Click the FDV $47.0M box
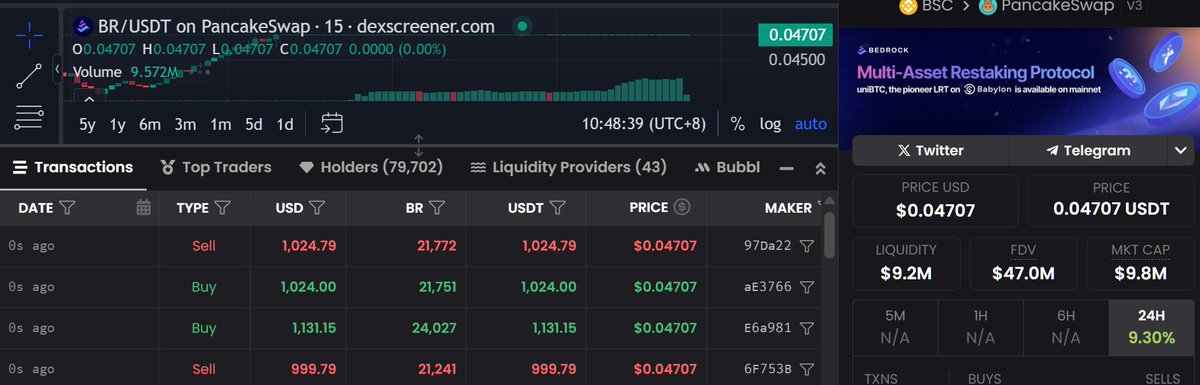This screenshot has width=1200, height=385. click(1022, 262)
